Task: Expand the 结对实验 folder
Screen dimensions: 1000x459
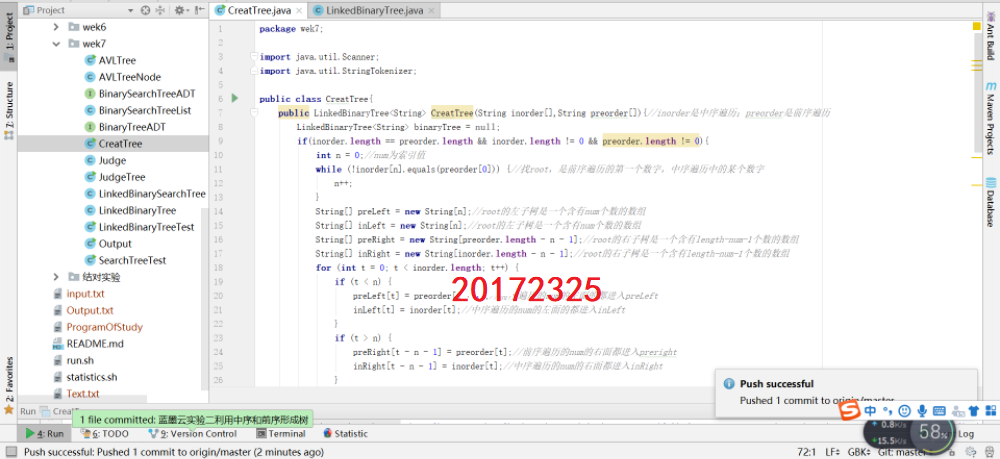Action: click(55, 277)
